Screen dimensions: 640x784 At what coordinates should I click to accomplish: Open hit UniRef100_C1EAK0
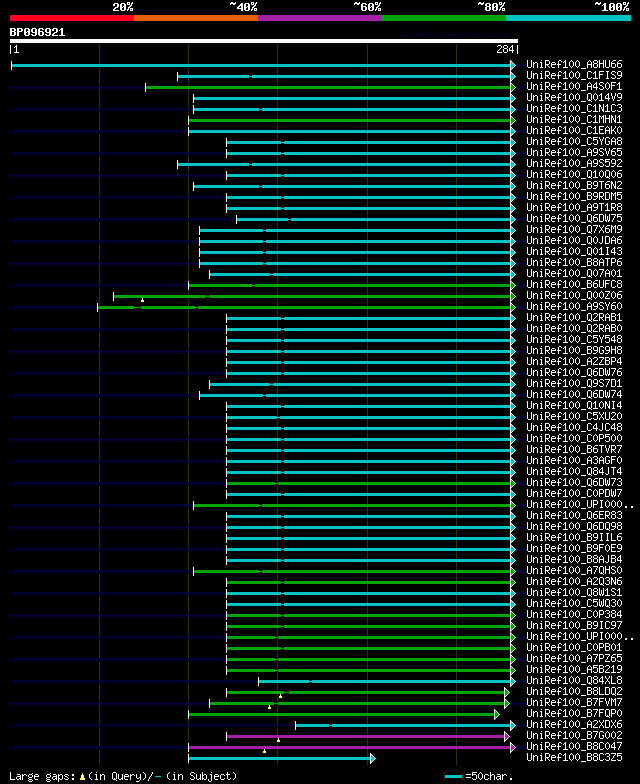click(x=574, y=130)
